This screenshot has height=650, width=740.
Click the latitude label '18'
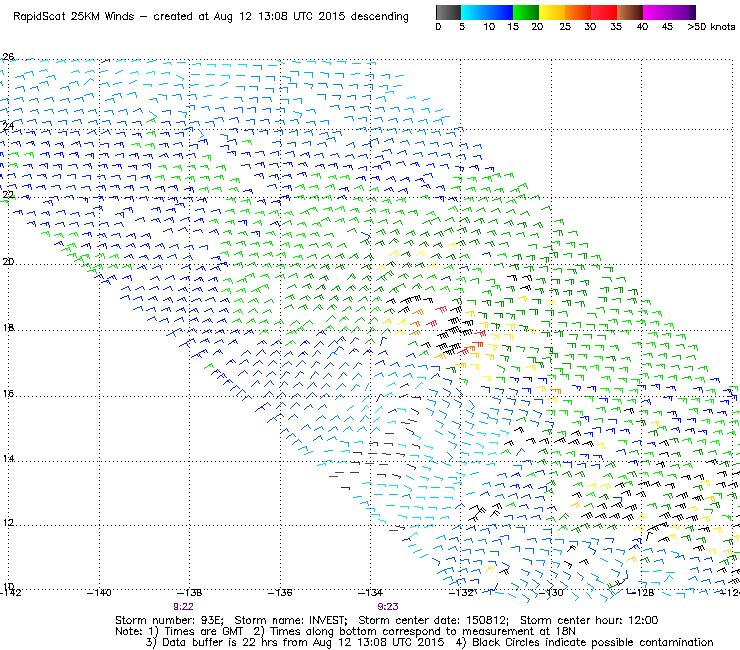click(x=8, y=327)
